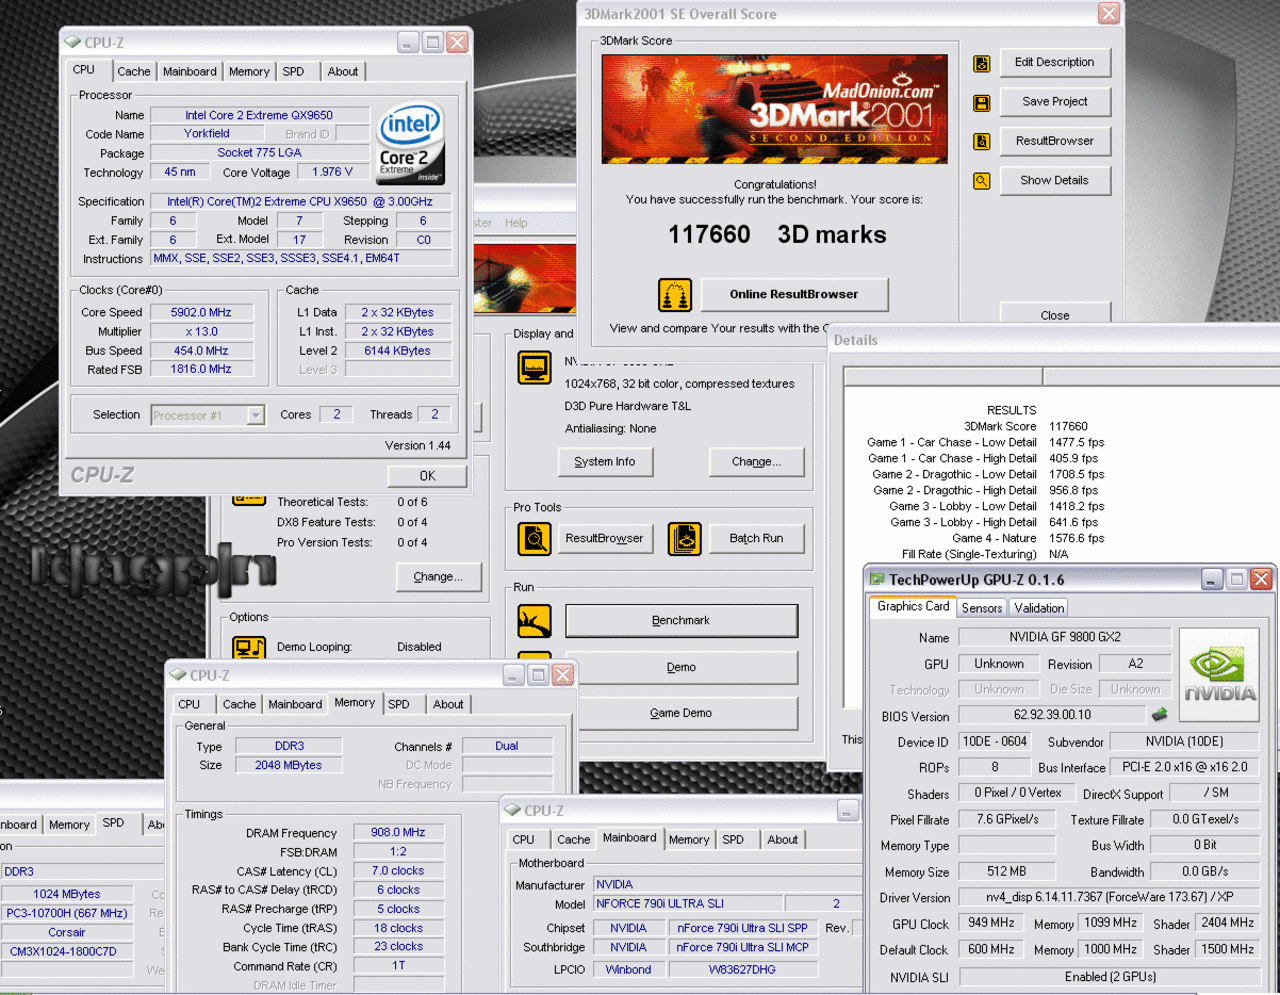Viewport: 1280px width, 995px height.
Task: Open the Processor #1 selection dropdown
Action: coord(256,415)
